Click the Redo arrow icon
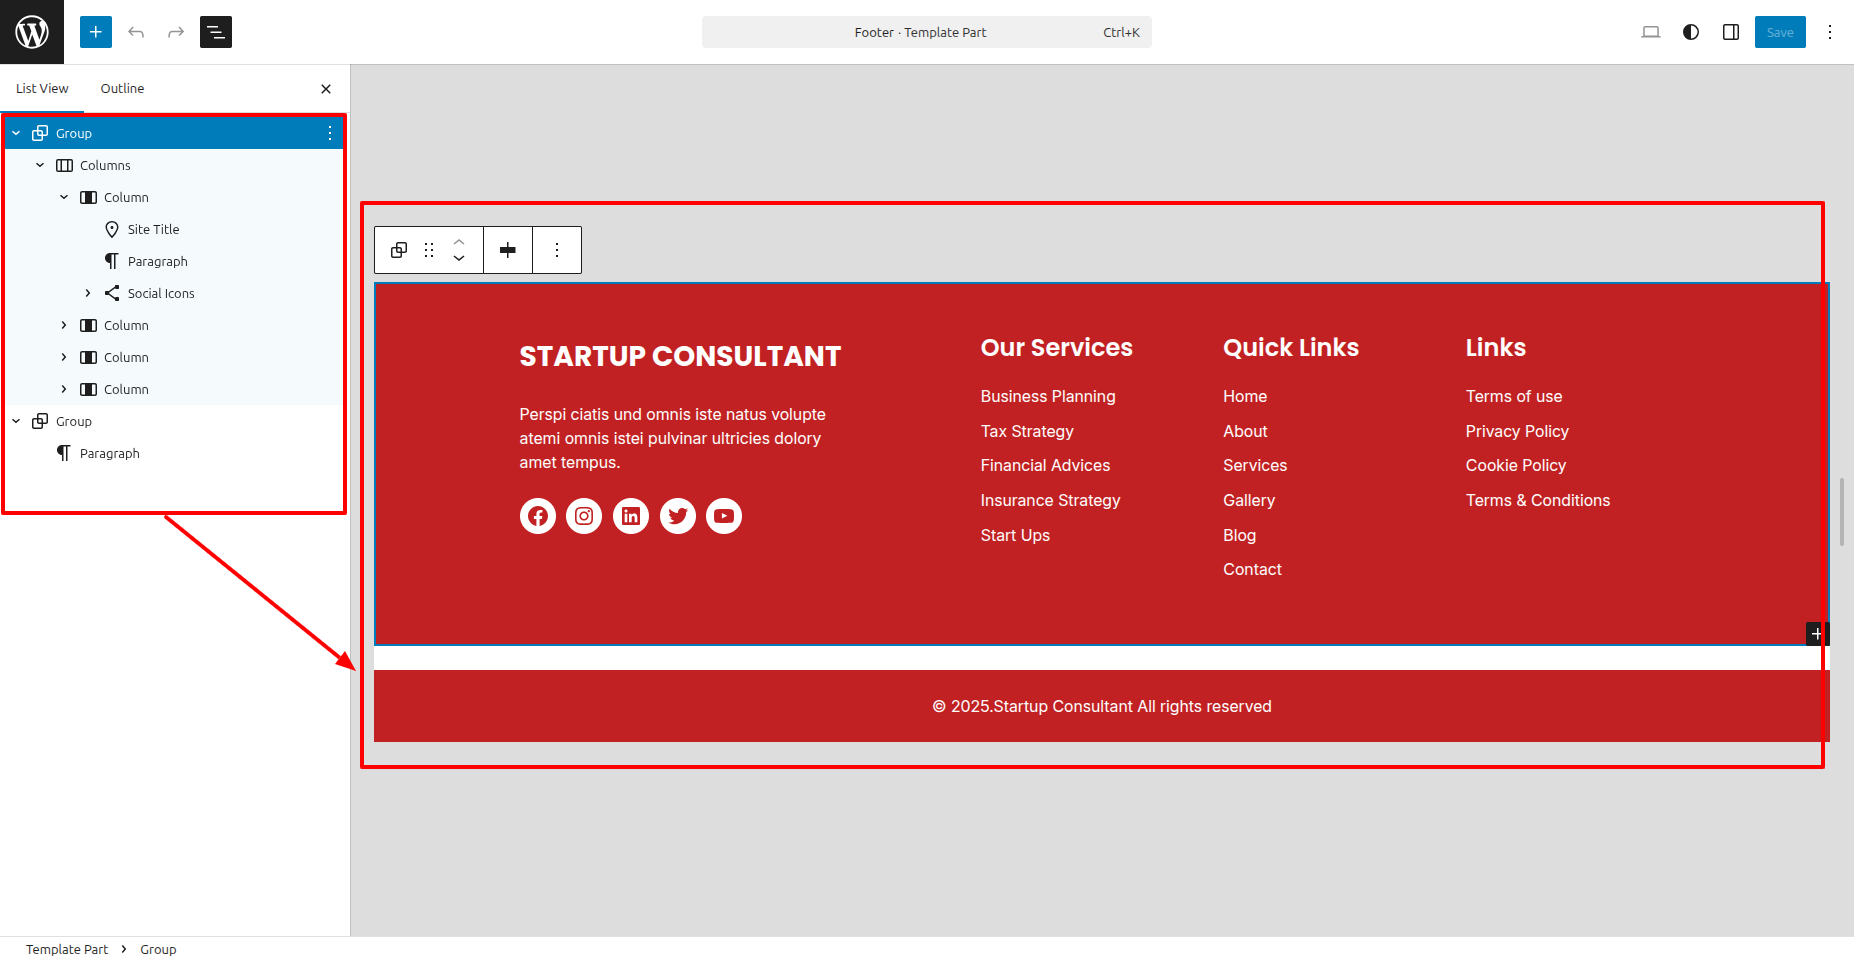The width and height of the screenshot is (1854, 961). point(176,32)
